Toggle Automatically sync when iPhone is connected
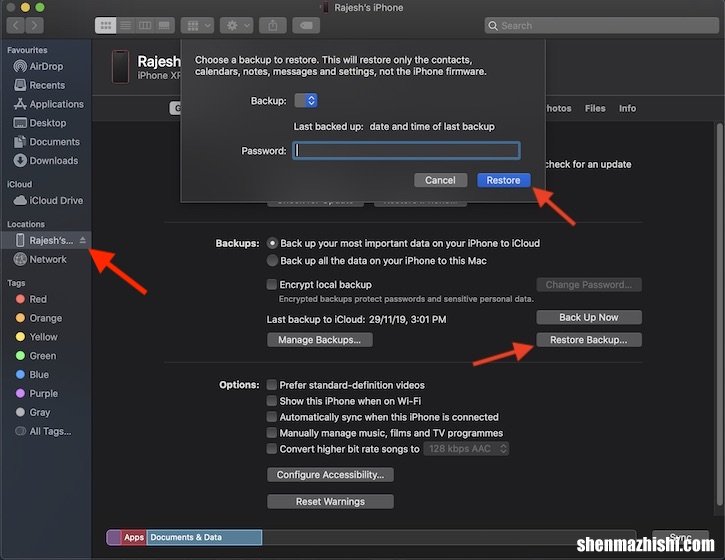 tap(272, 417)
